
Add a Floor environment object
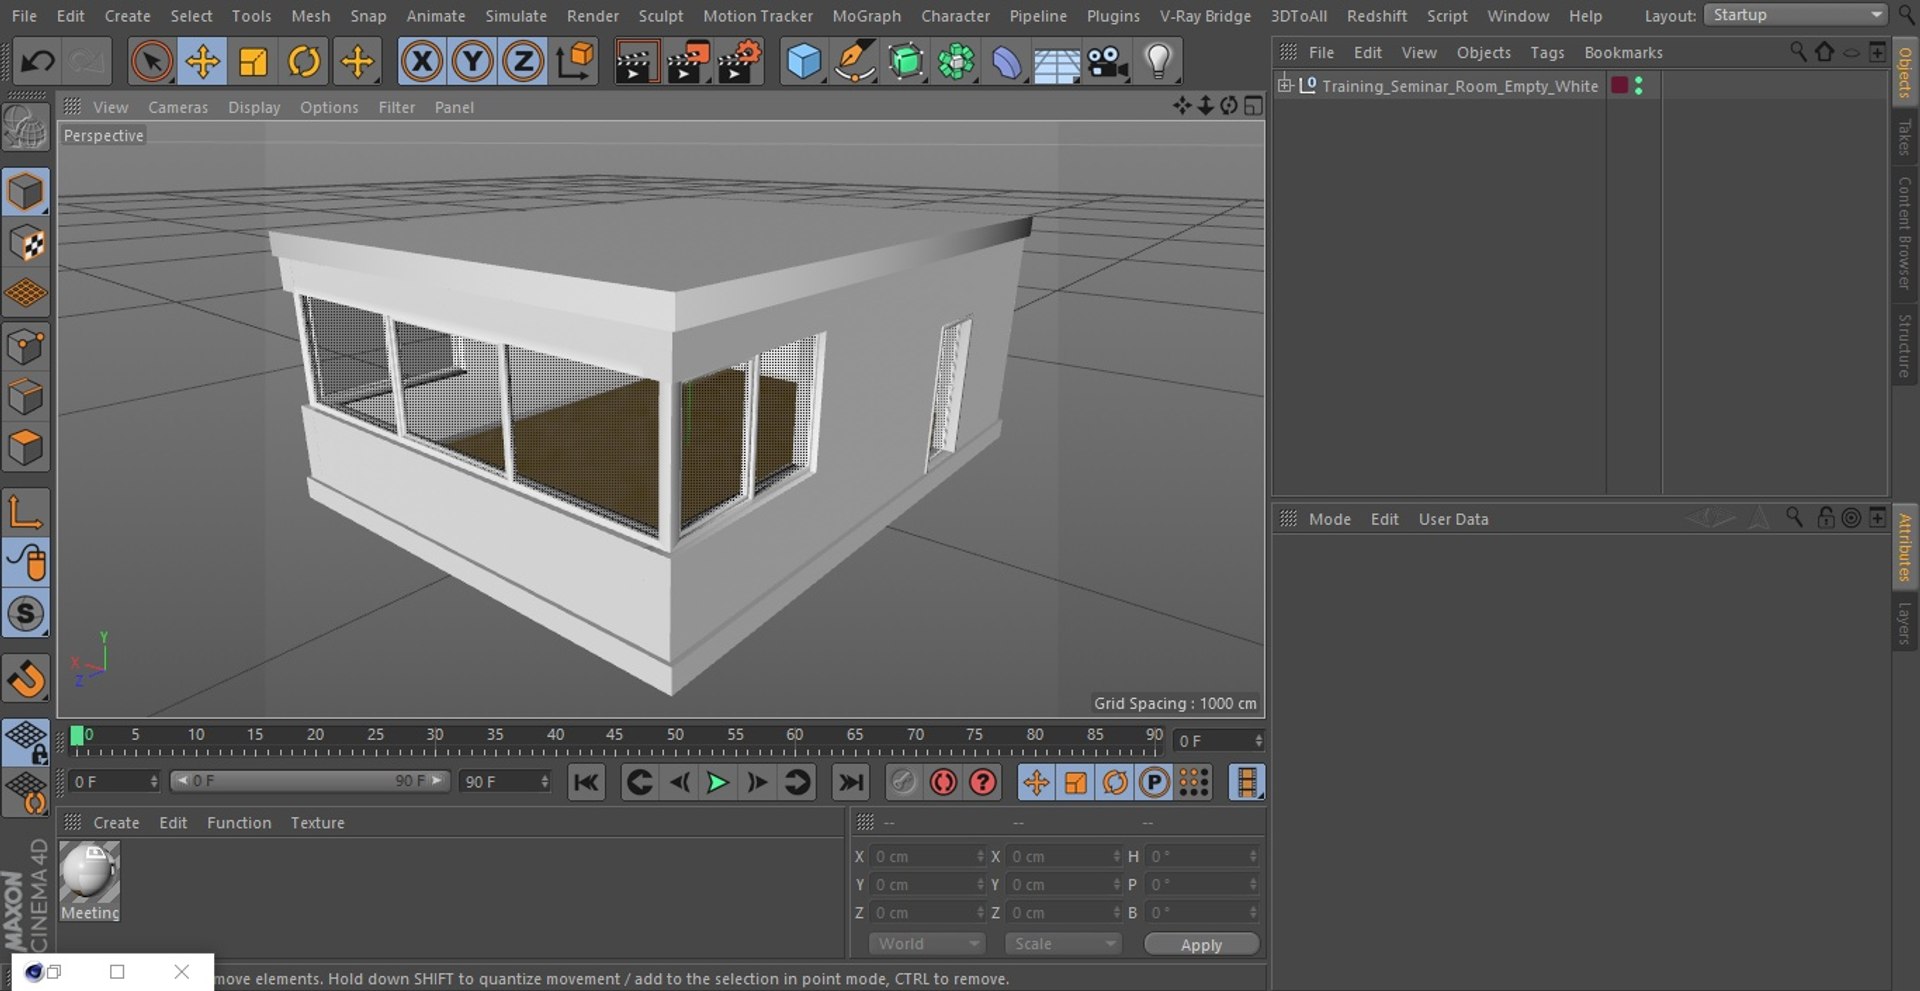(1057, 62)
